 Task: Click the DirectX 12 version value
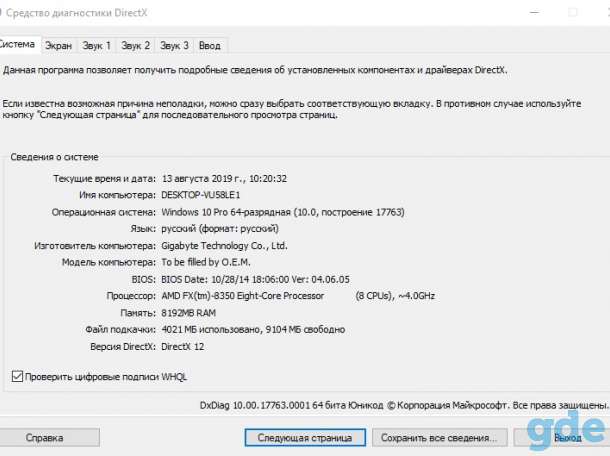(x=182, y=346)
